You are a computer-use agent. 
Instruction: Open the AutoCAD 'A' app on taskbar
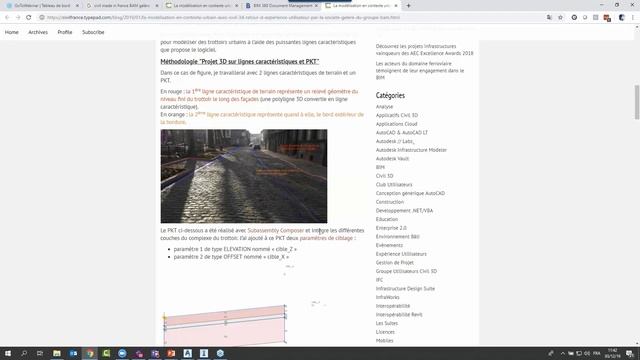click(x=188, y=353)
